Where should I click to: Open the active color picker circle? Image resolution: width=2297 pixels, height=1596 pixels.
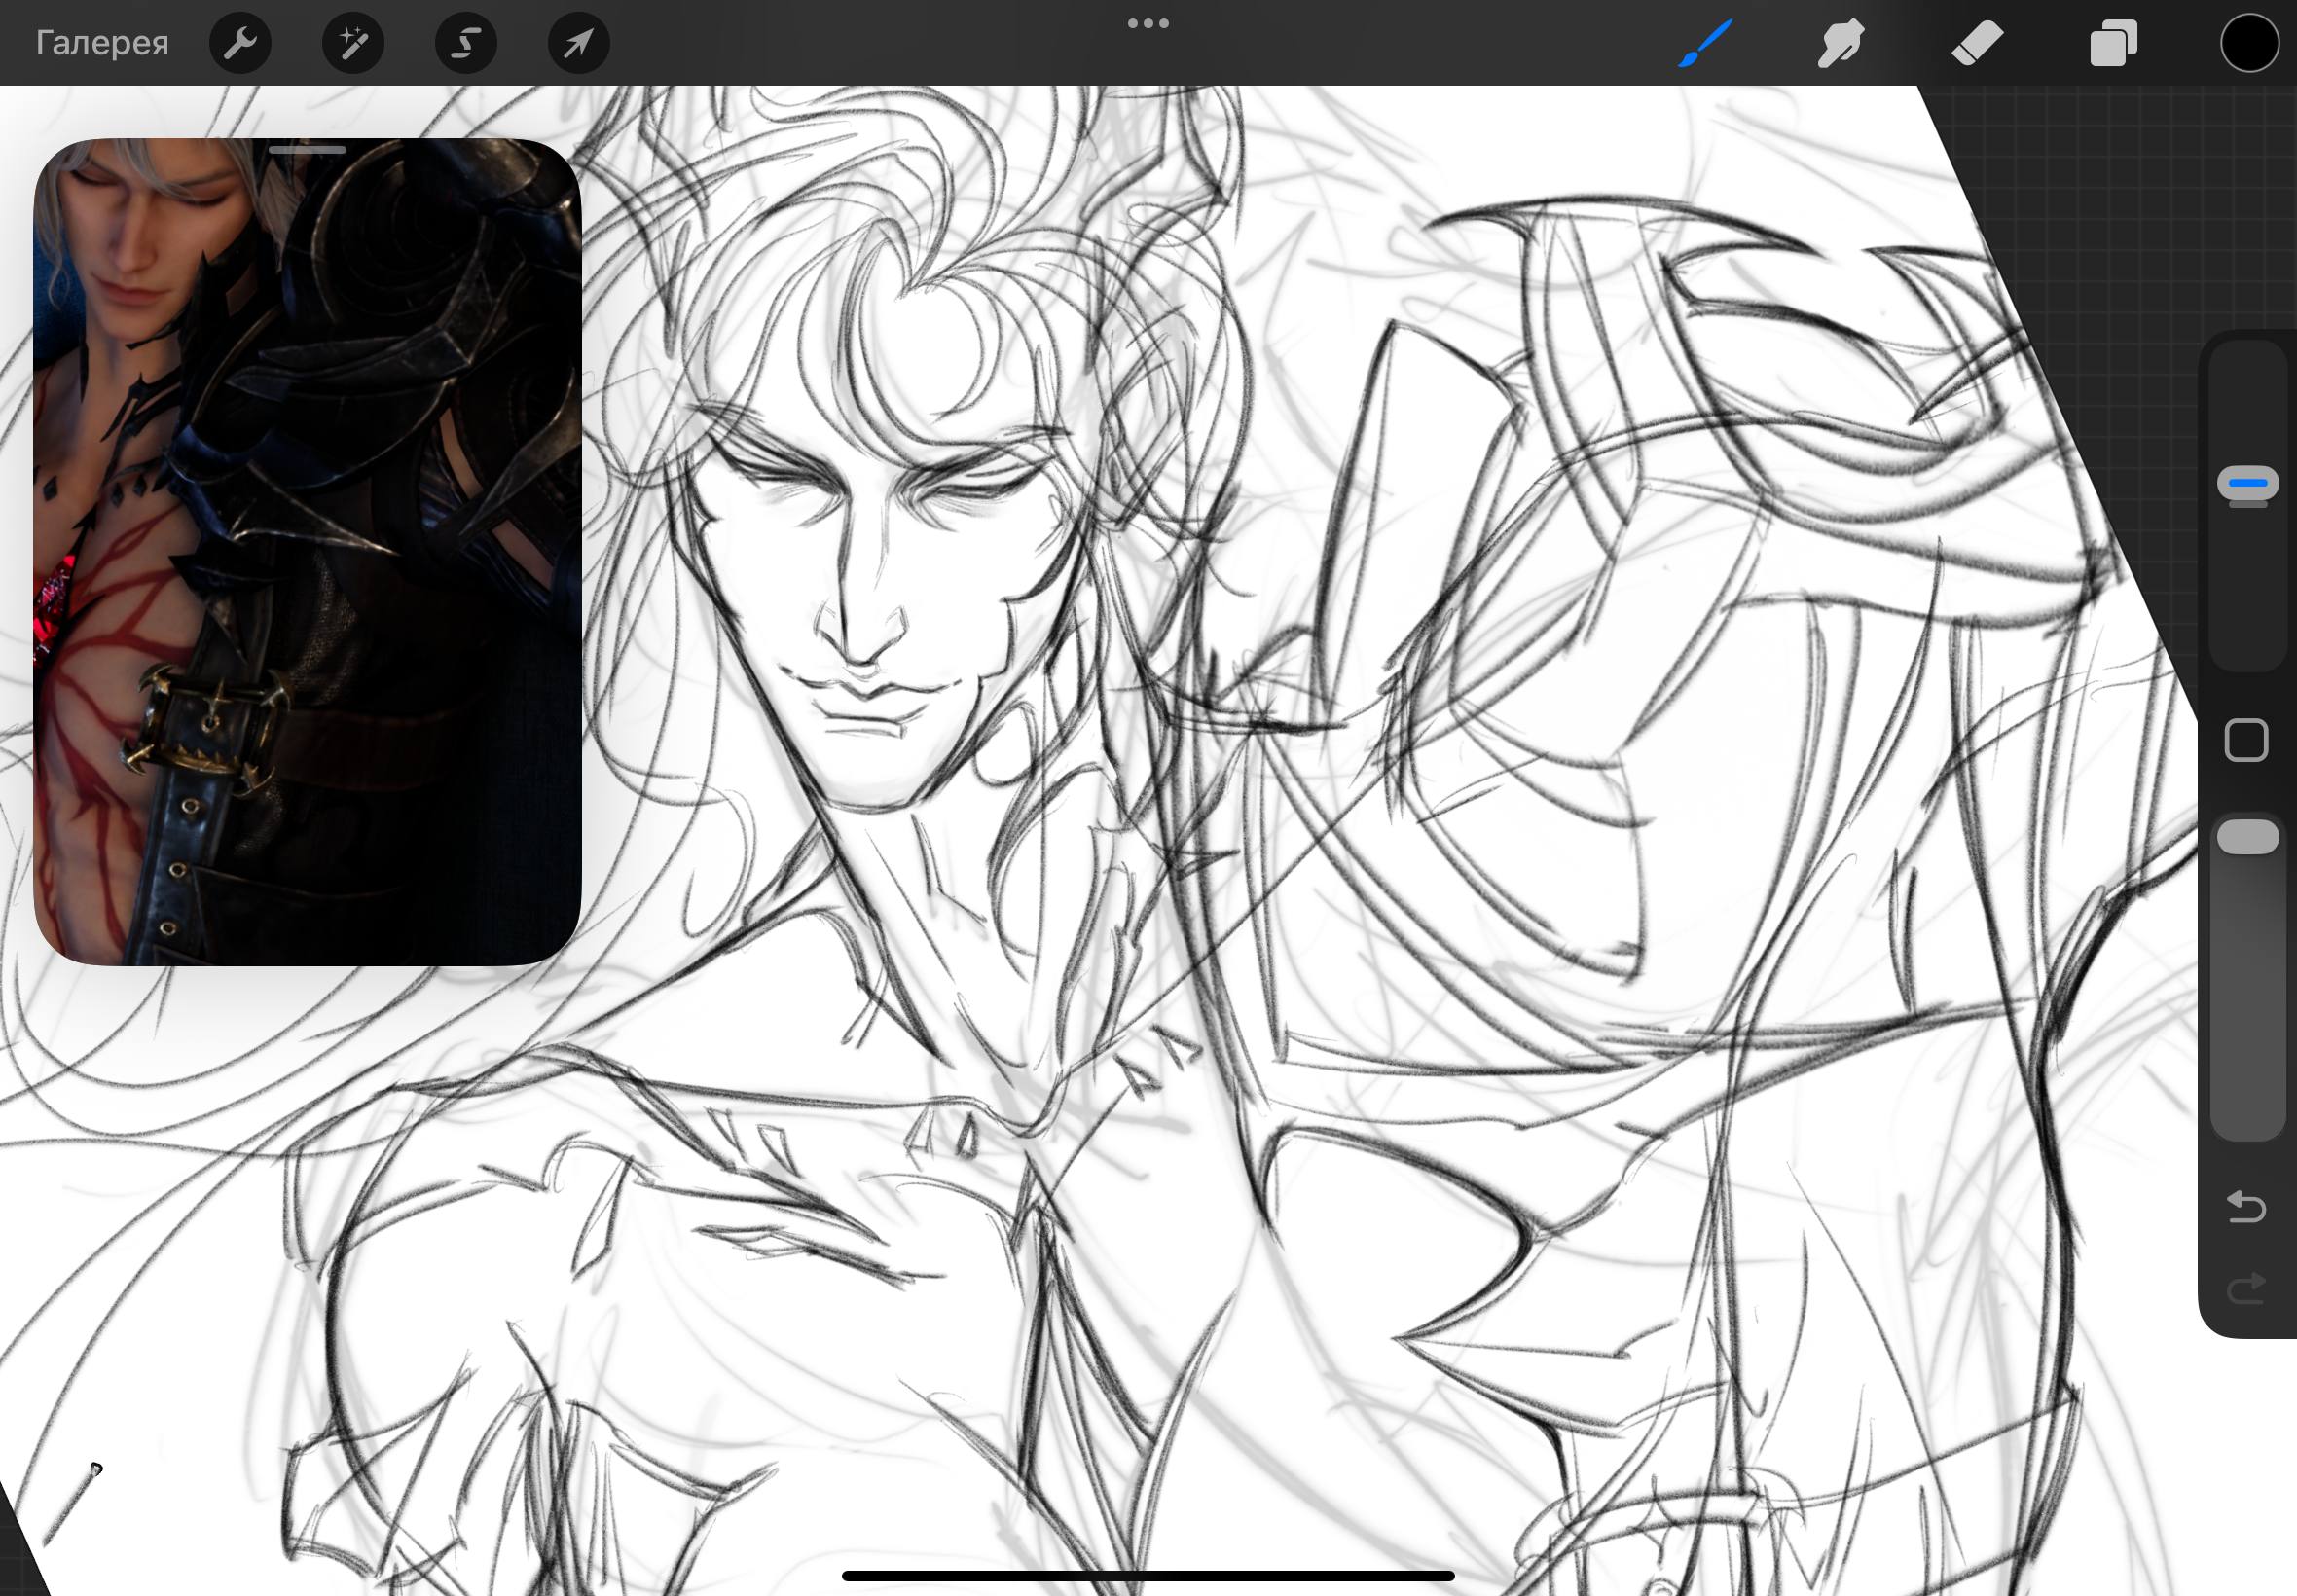tap(2249, 43)
